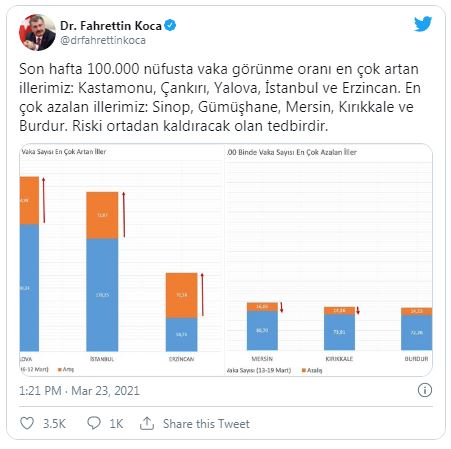The height and width of the screenshot is (449, 451).
Task: Open the 1:21 PM Mar 23, 2021 timestamp
Action: click(x=79, y=391)
